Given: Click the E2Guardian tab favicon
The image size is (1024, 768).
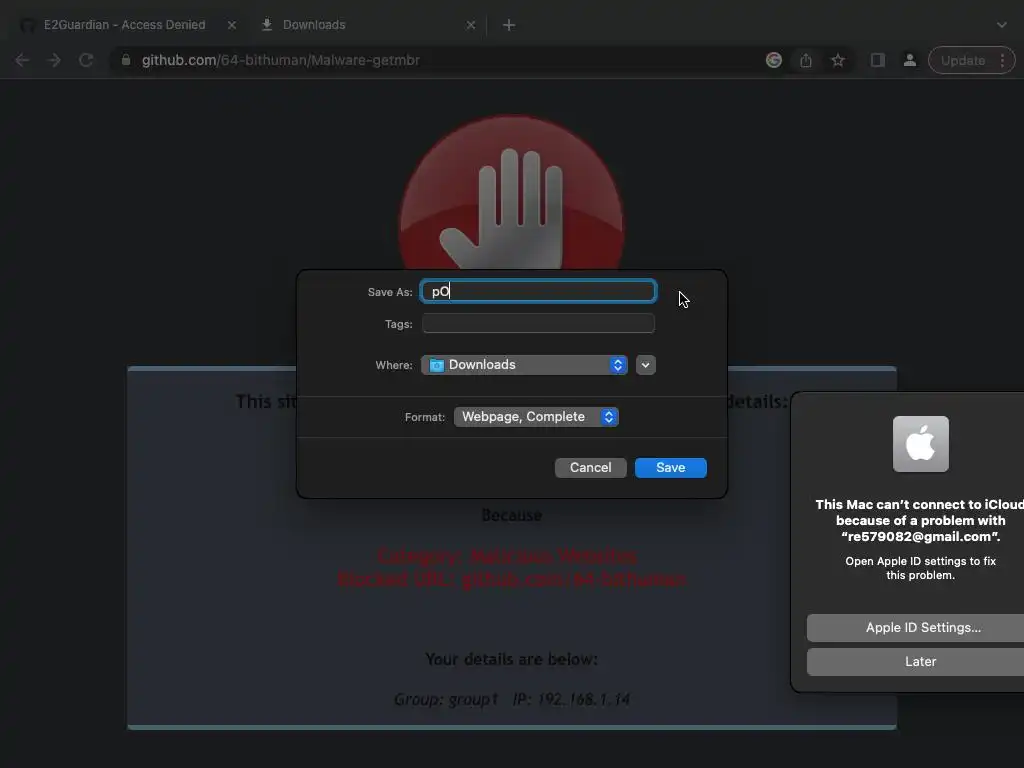Looking at the screenshot, I should click(27, 25).
